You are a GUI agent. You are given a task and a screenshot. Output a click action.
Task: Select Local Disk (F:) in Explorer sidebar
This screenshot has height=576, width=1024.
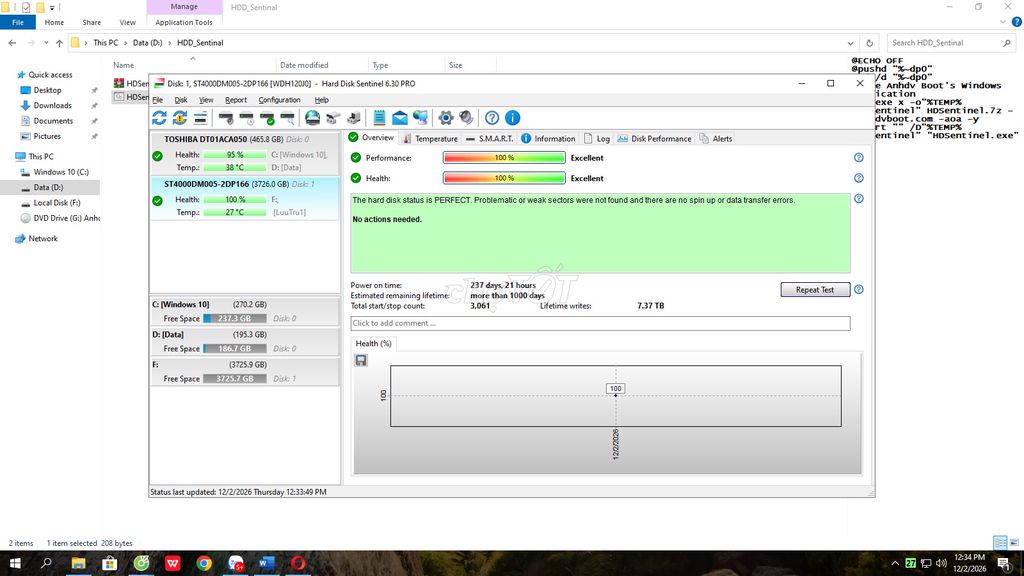57,203
